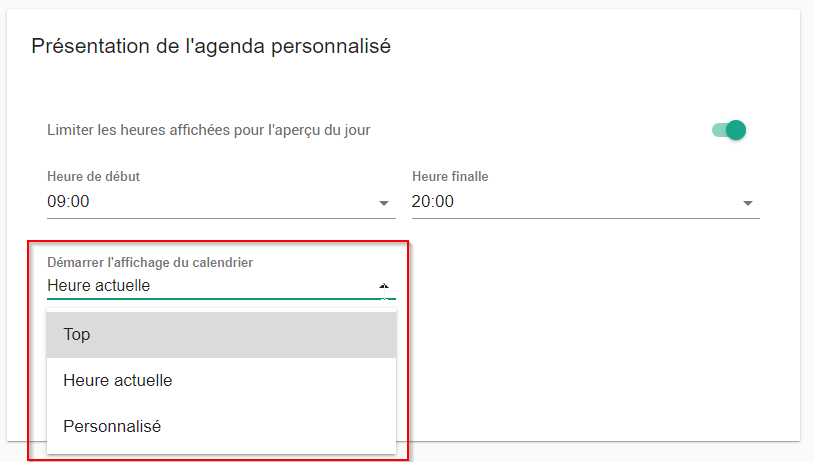Click the Heure de début label
This screenshot has height=462, width=814.
[x=93, y=177]
